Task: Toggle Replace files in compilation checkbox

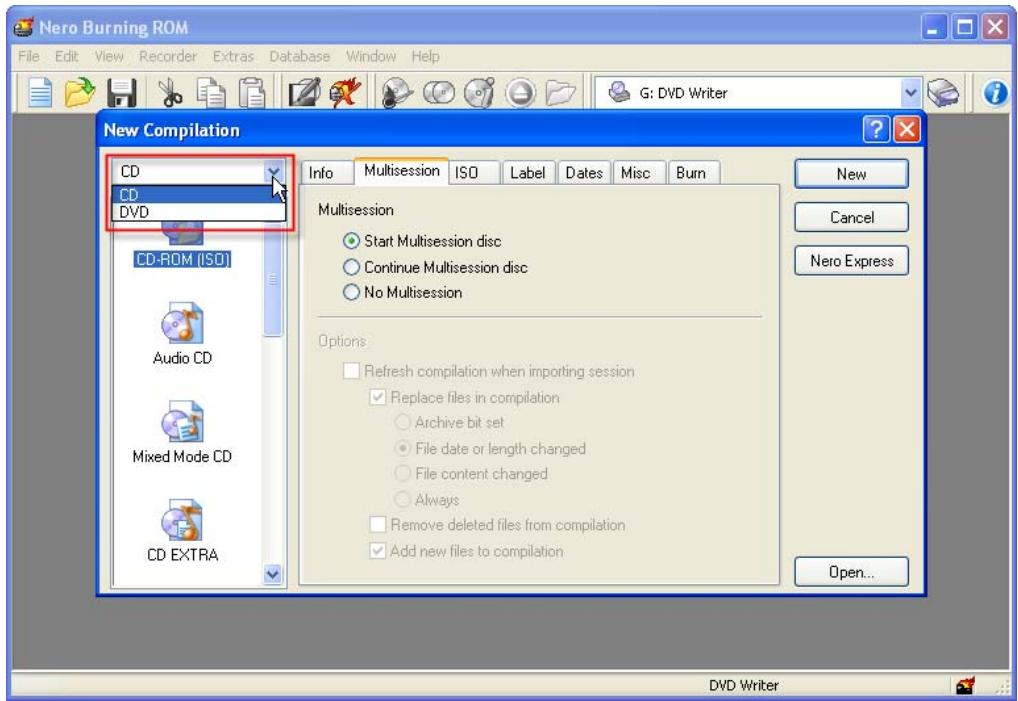Action: (x=377, y=397)
